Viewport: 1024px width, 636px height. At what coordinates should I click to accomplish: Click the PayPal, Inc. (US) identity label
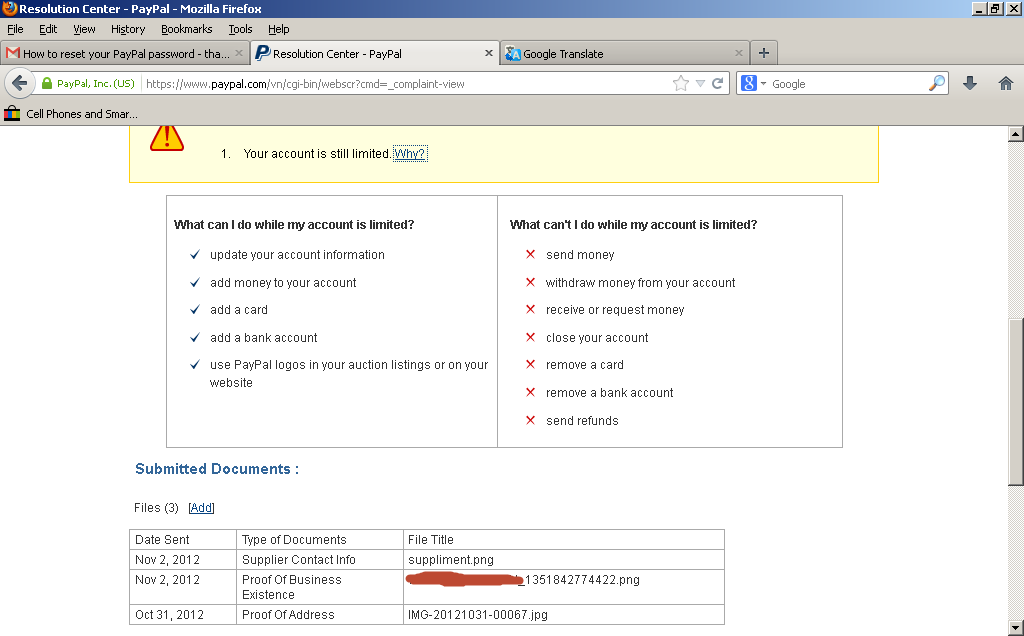(x=95, y=84)
